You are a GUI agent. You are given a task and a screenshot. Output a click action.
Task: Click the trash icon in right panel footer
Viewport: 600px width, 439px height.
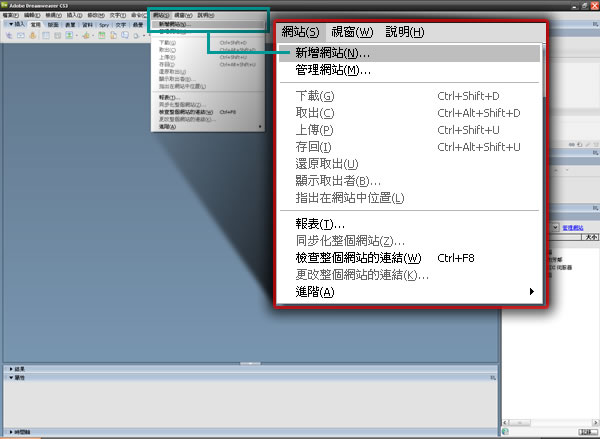tap(596, 145)
